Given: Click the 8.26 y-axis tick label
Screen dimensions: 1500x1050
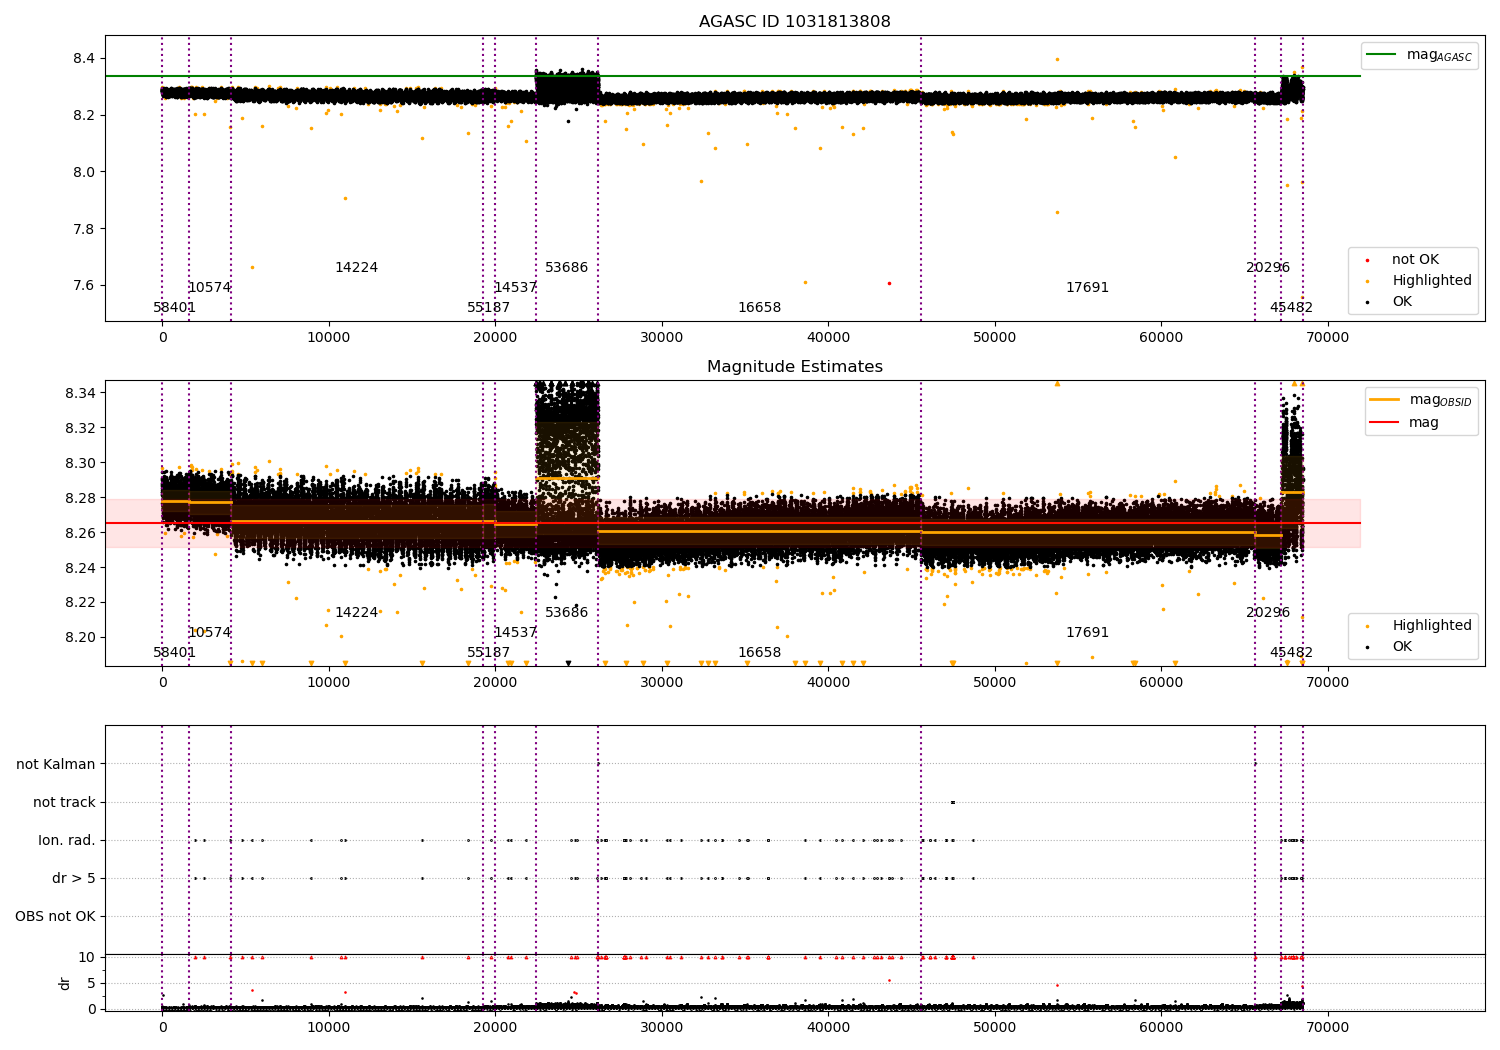Looking at the screenshot, I should tap(80, 533).
